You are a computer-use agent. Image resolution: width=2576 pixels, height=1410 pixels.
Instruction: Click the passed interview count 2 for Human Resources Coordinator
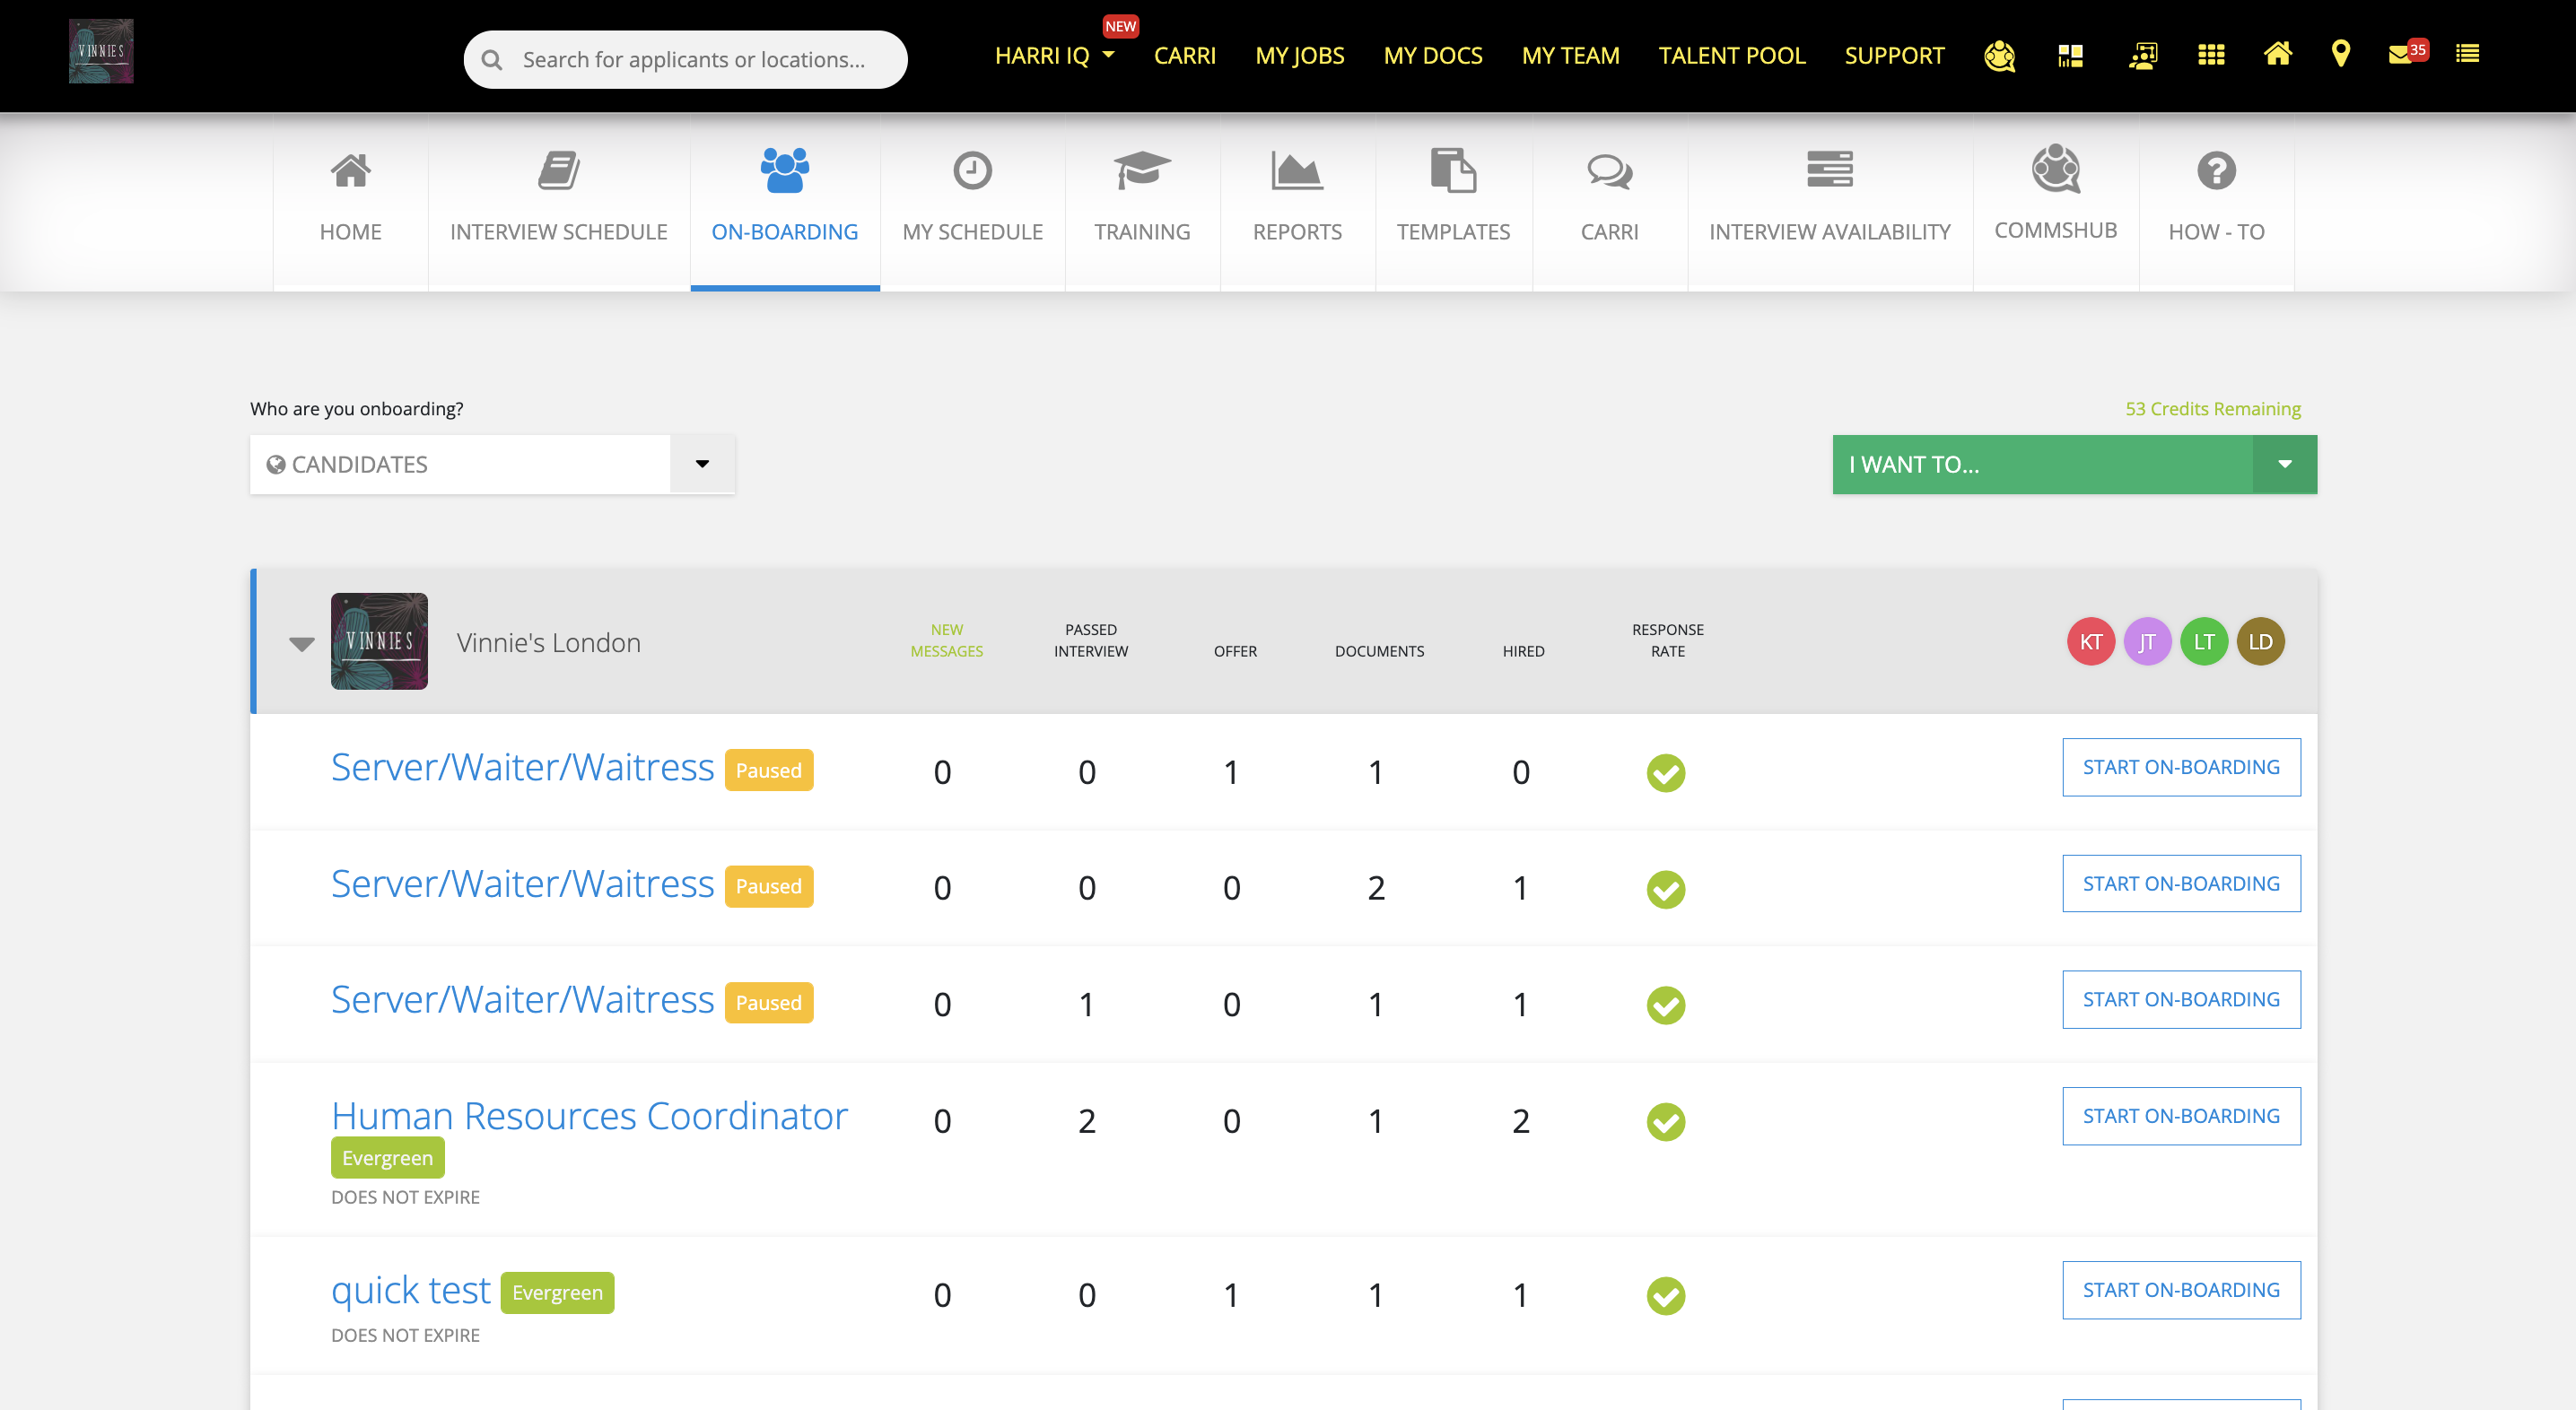click(1086, 1122)
